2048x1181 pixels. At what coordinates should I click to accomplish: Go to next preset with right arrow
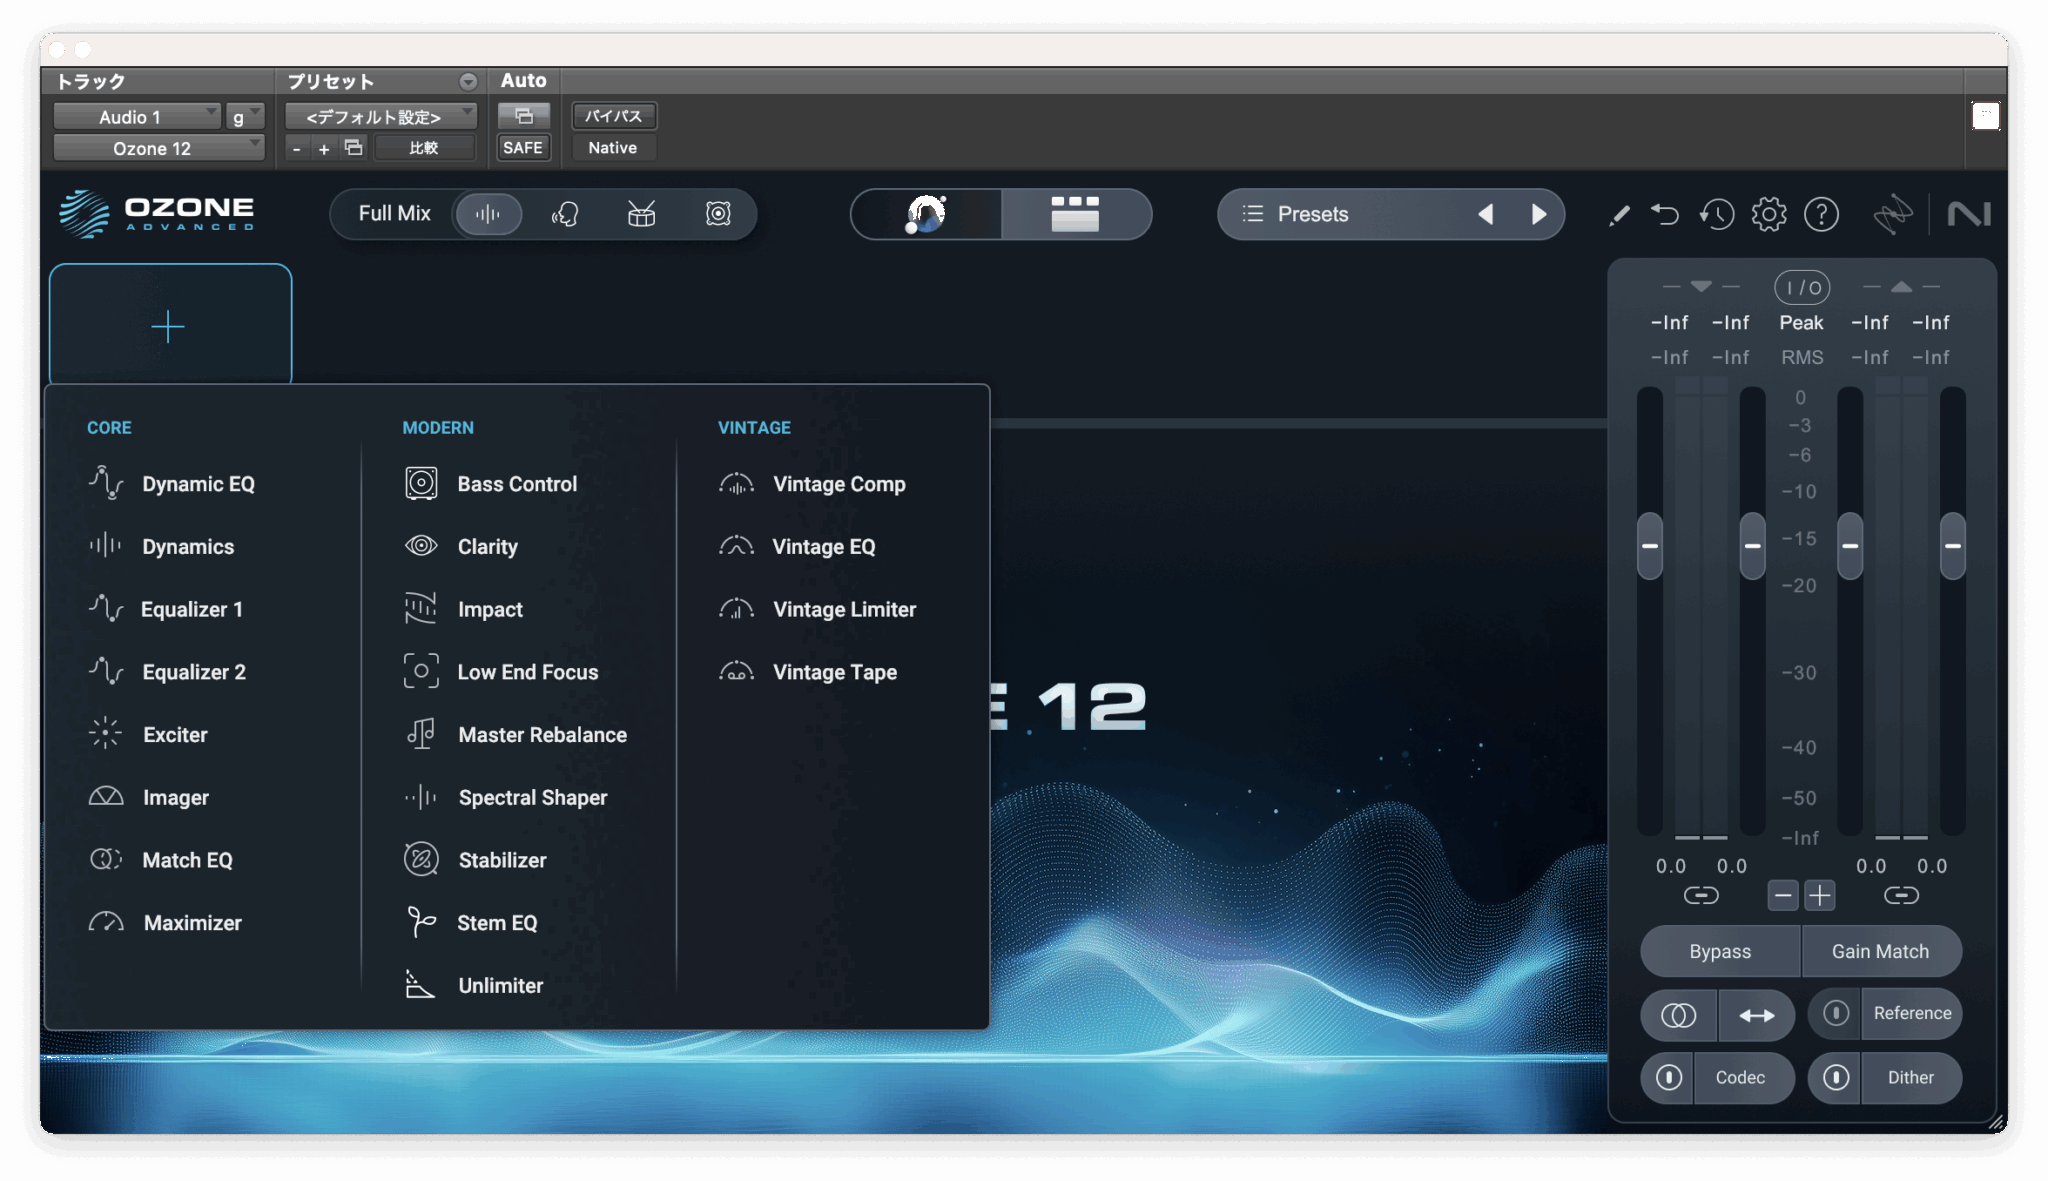[1538, 214]
